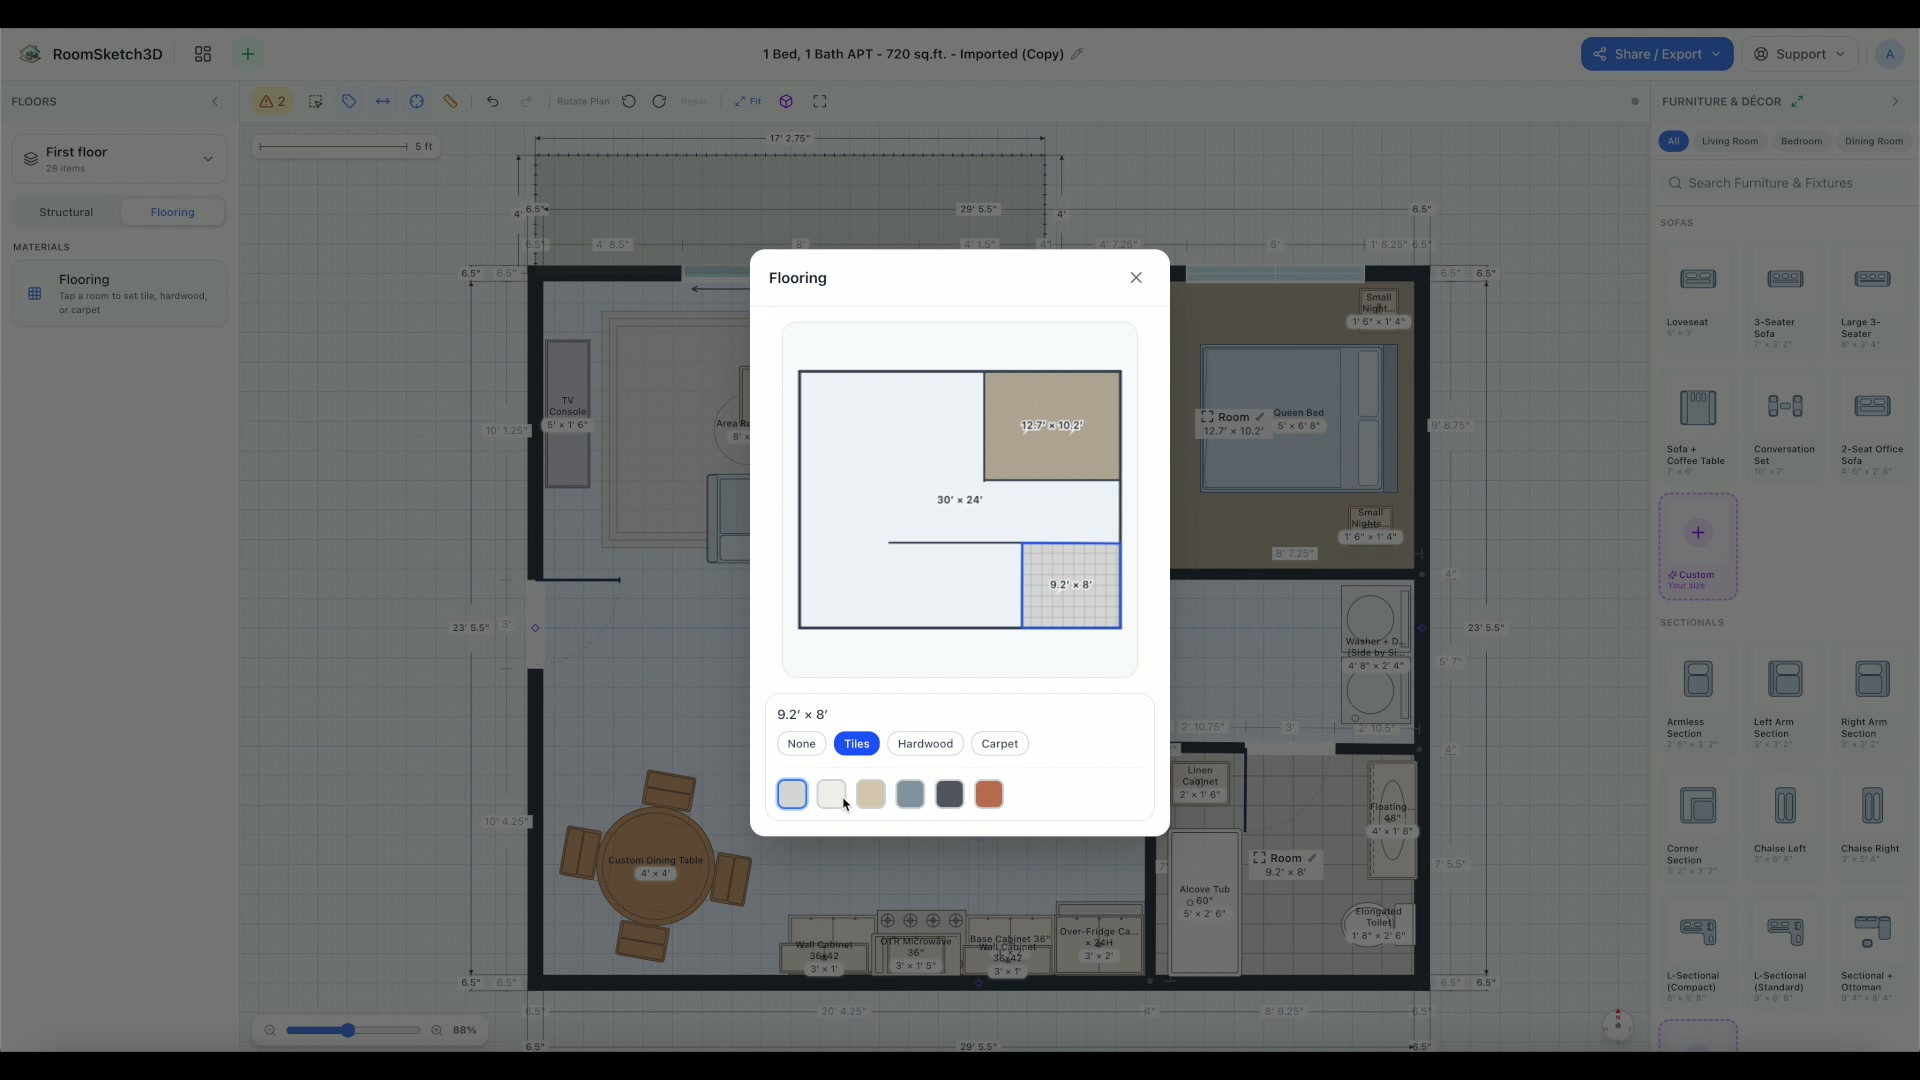Add the L-Sectional (Compact)
Image resolution: width=1920 pixels, height=1080 pixels.
tap(1698, 953)
